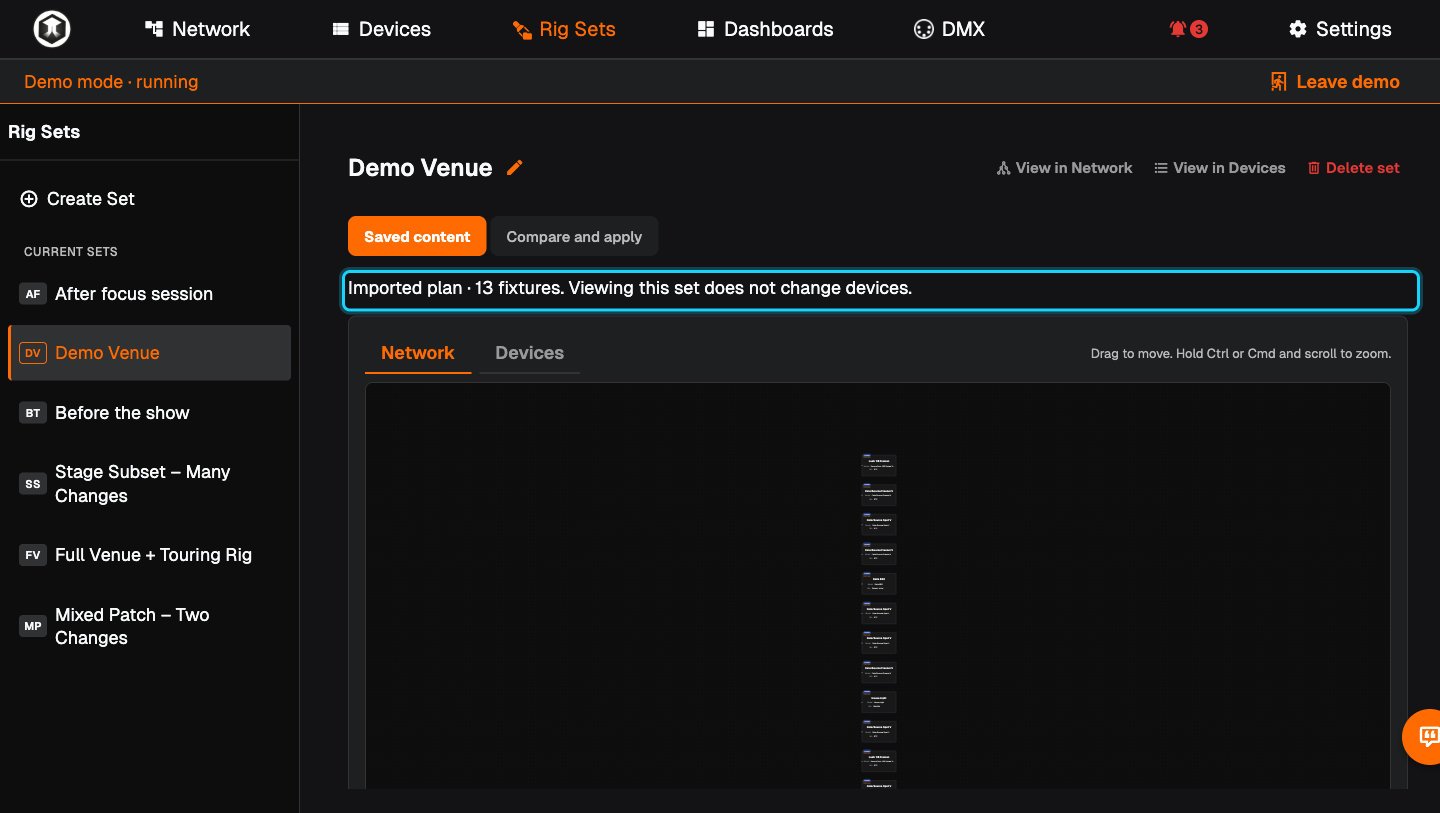Viewport: 1440px width, 813px height.
Task: Click the Dashboards grid icon
Action: tap(706, 29)
